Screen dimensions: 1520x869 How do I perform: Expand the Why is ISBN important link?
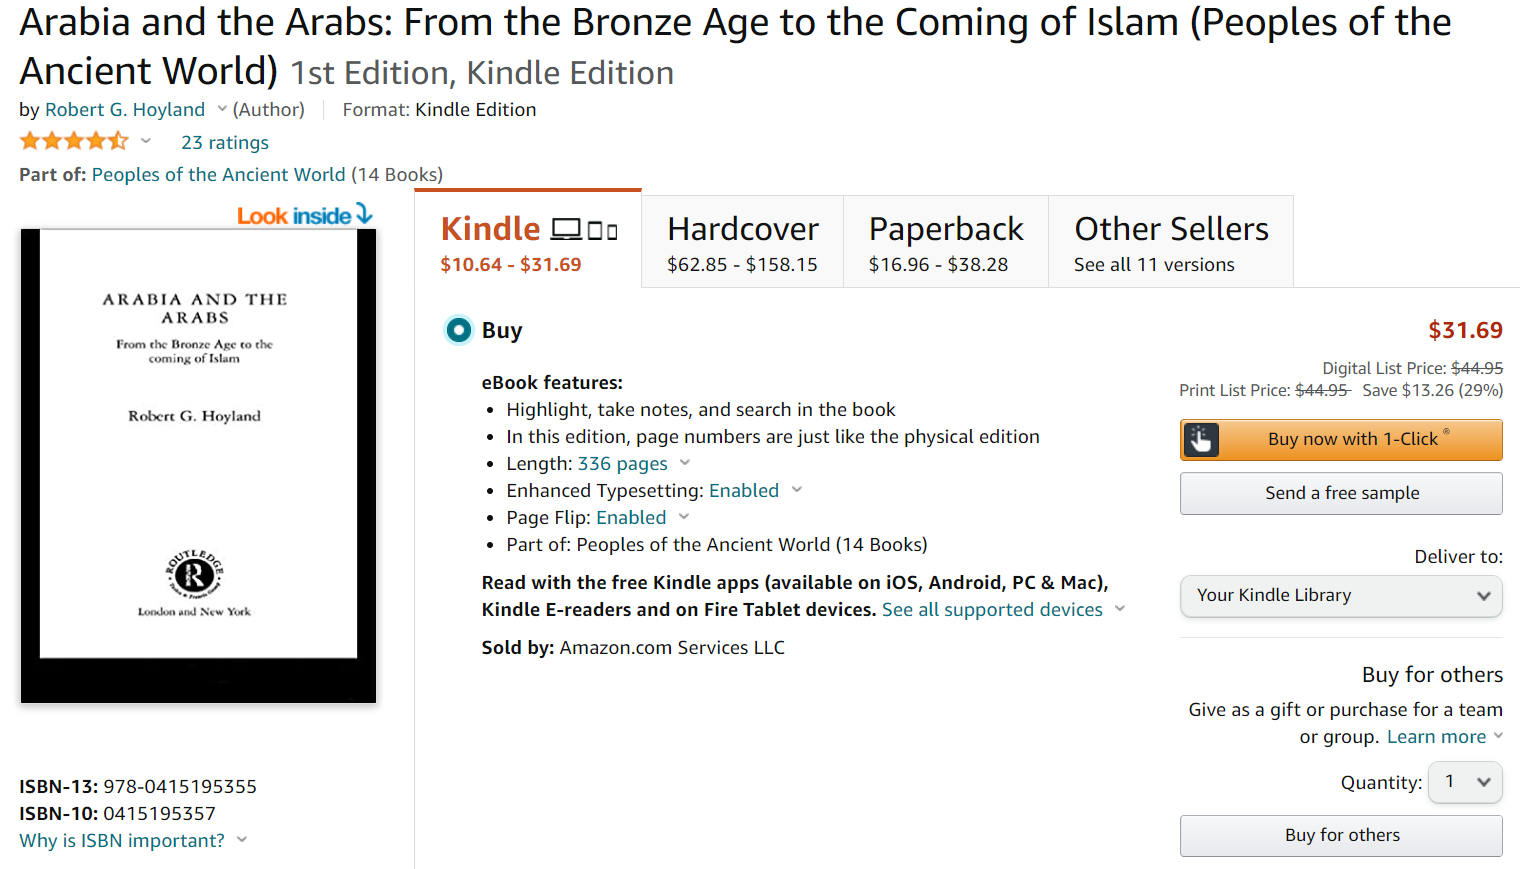coord(122,841)
